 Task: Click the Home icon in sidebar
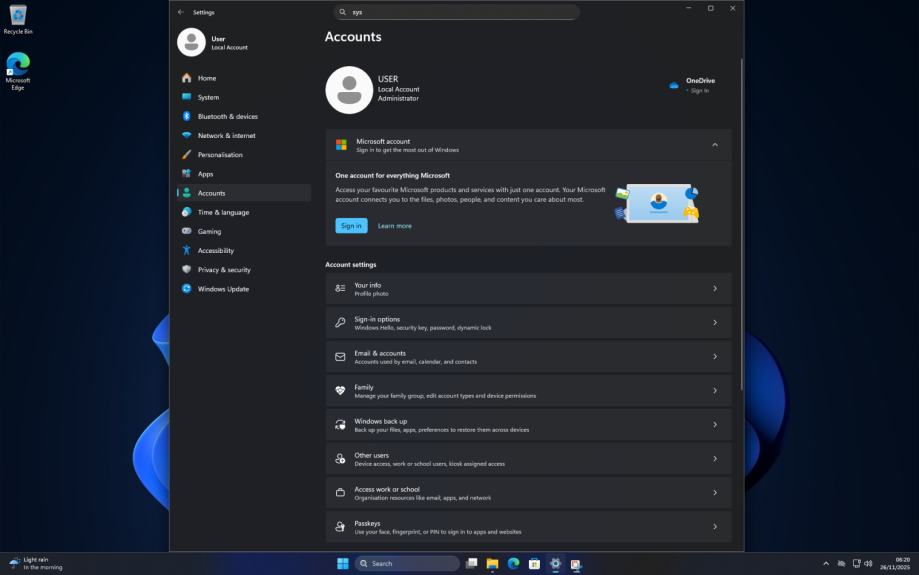(x=186, y=78)
